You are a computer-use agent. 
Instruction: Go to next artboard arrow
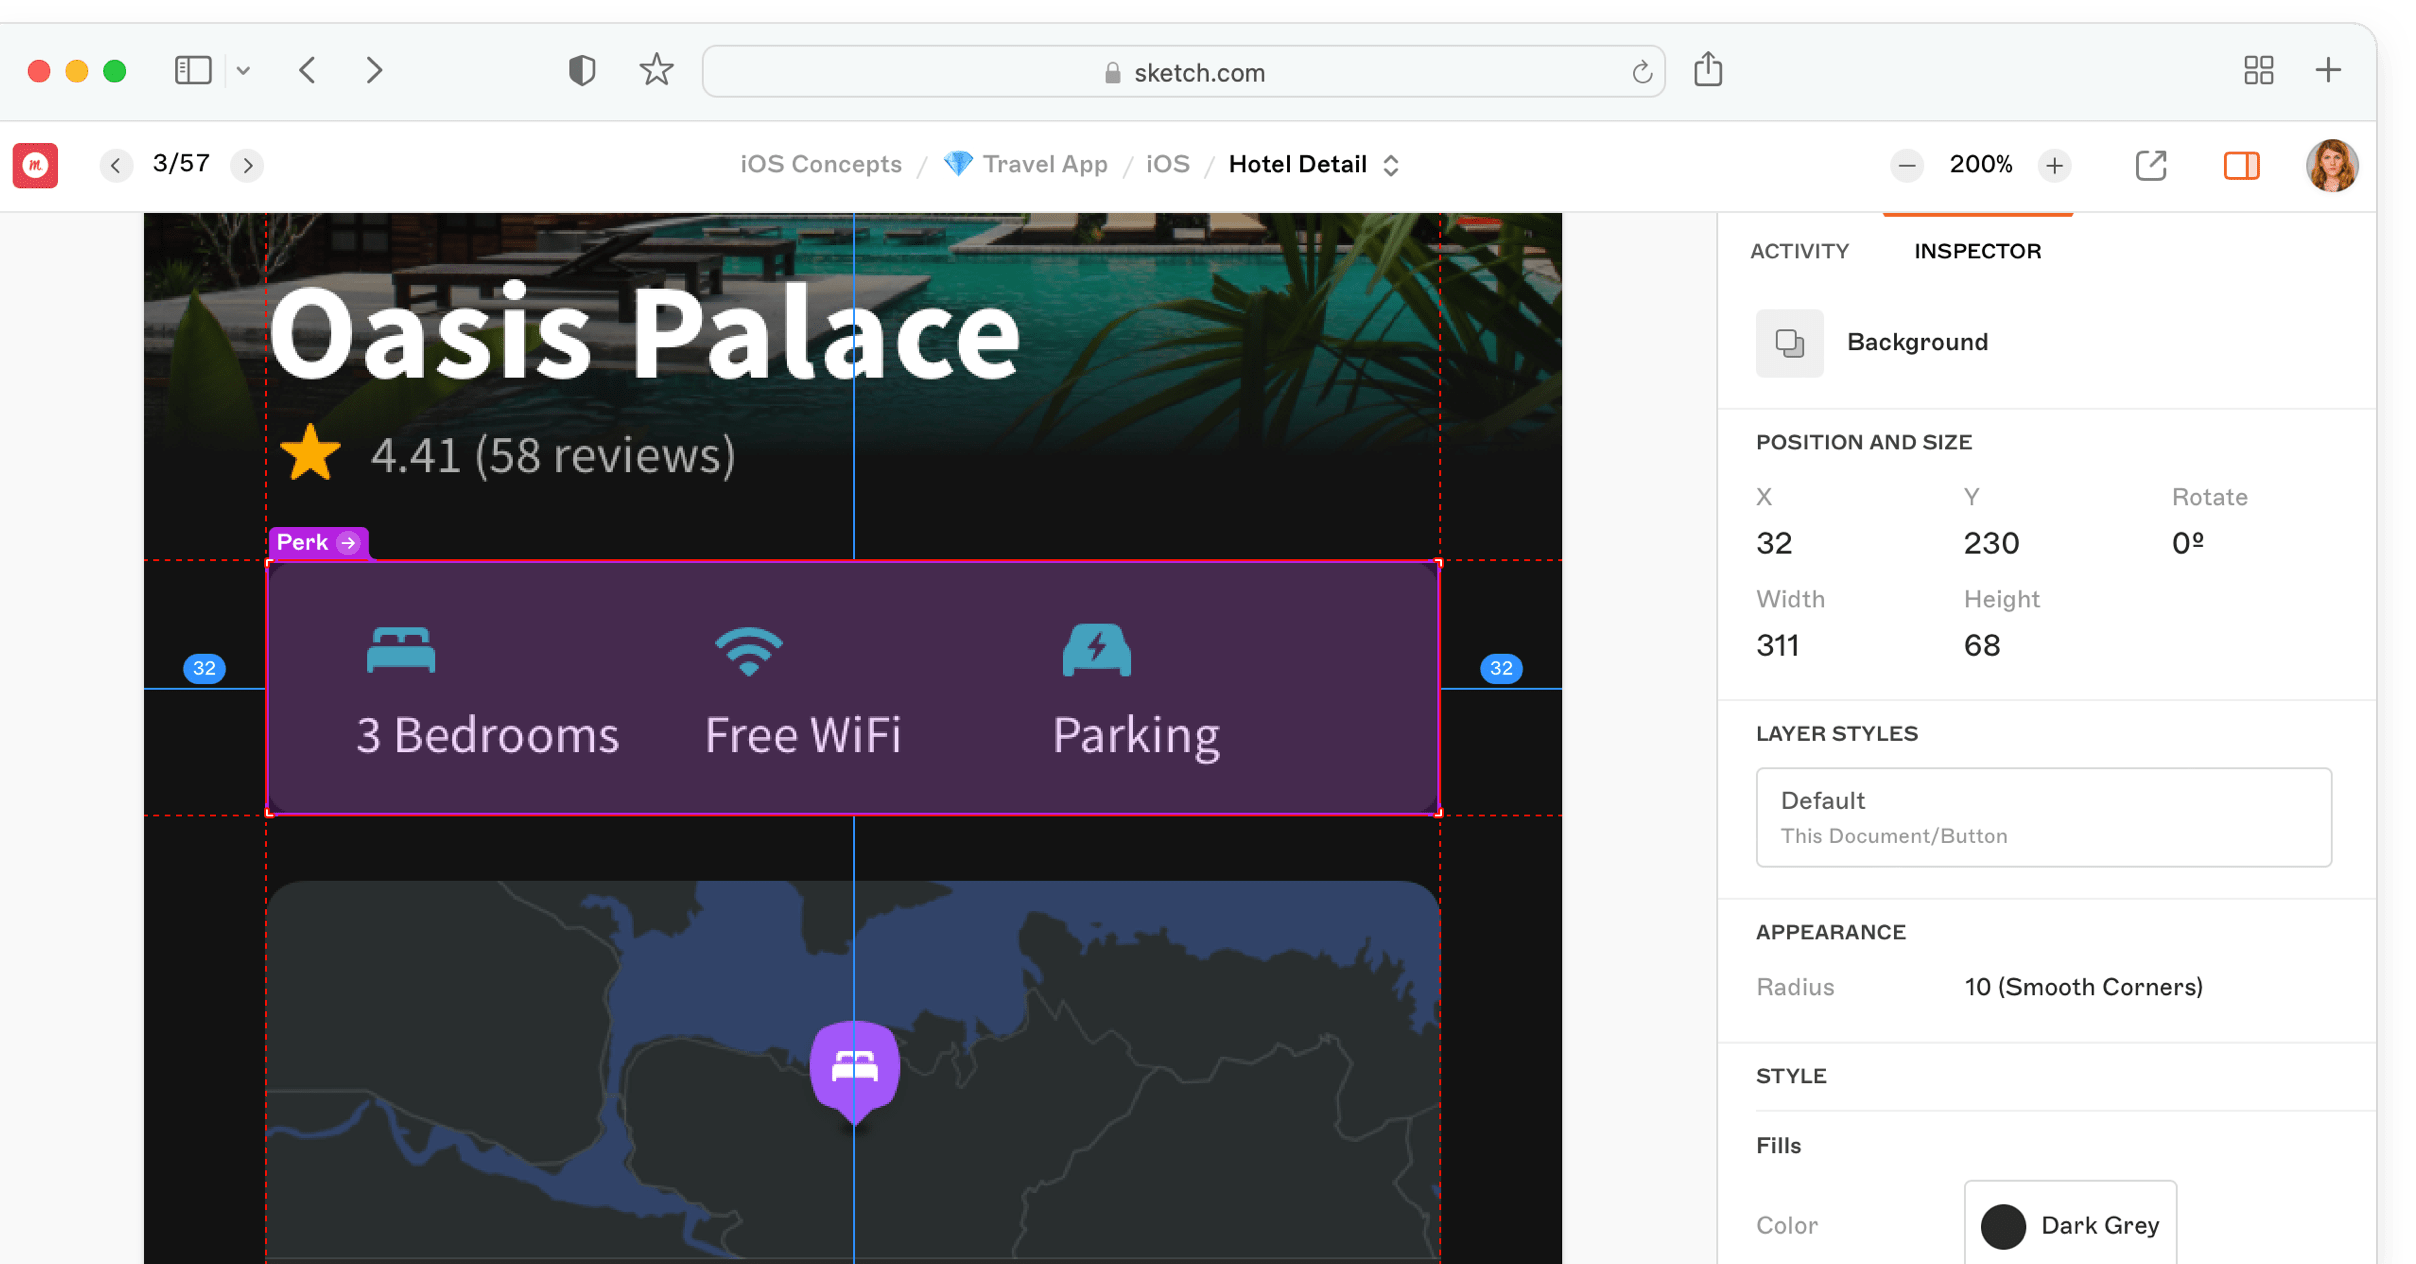click(x=247, y=165)
